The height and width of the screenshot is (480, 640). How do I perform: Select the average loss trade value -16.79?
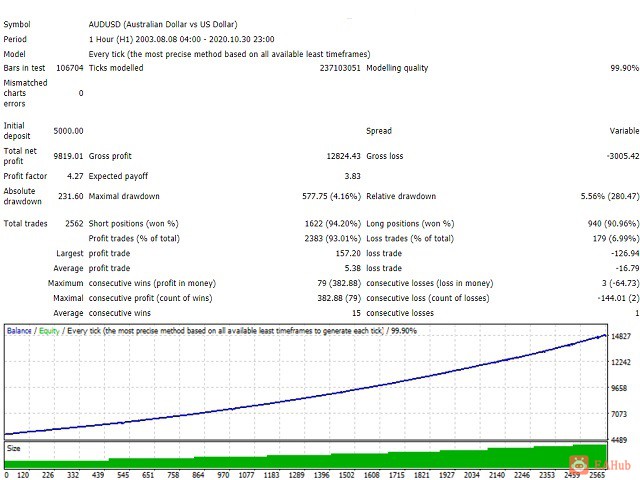point(627,268)
